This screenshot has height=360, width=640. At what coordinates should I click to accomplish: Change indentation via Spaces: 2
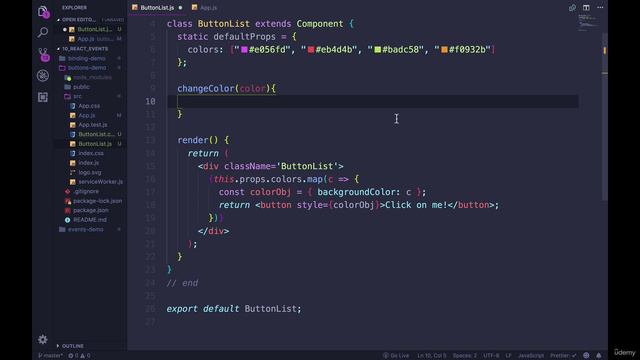pyautogui.click(x=464, y=356)
